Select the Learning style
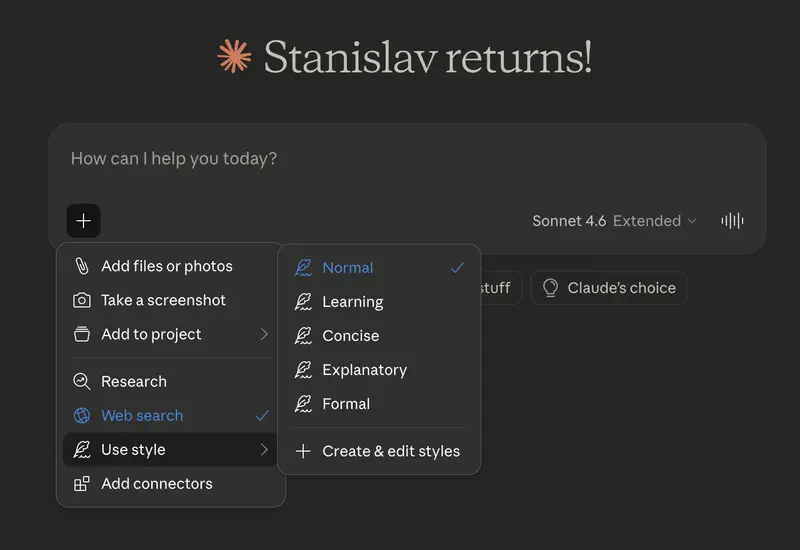 click(353, 302)
